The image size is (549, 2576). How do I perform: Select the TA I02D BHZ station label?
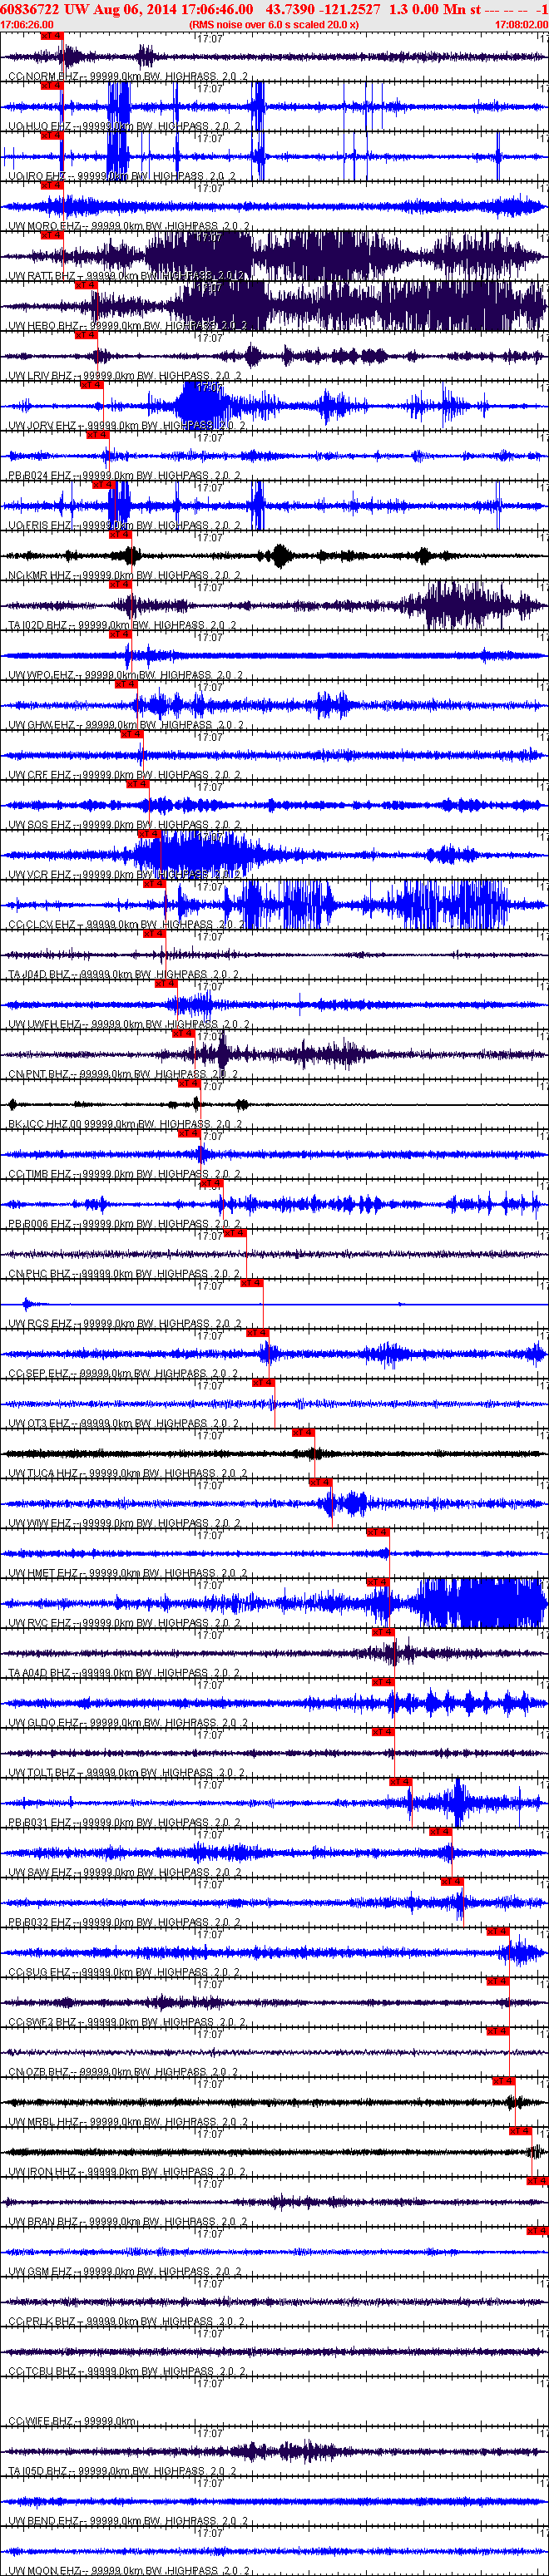(x=123, y=626)
